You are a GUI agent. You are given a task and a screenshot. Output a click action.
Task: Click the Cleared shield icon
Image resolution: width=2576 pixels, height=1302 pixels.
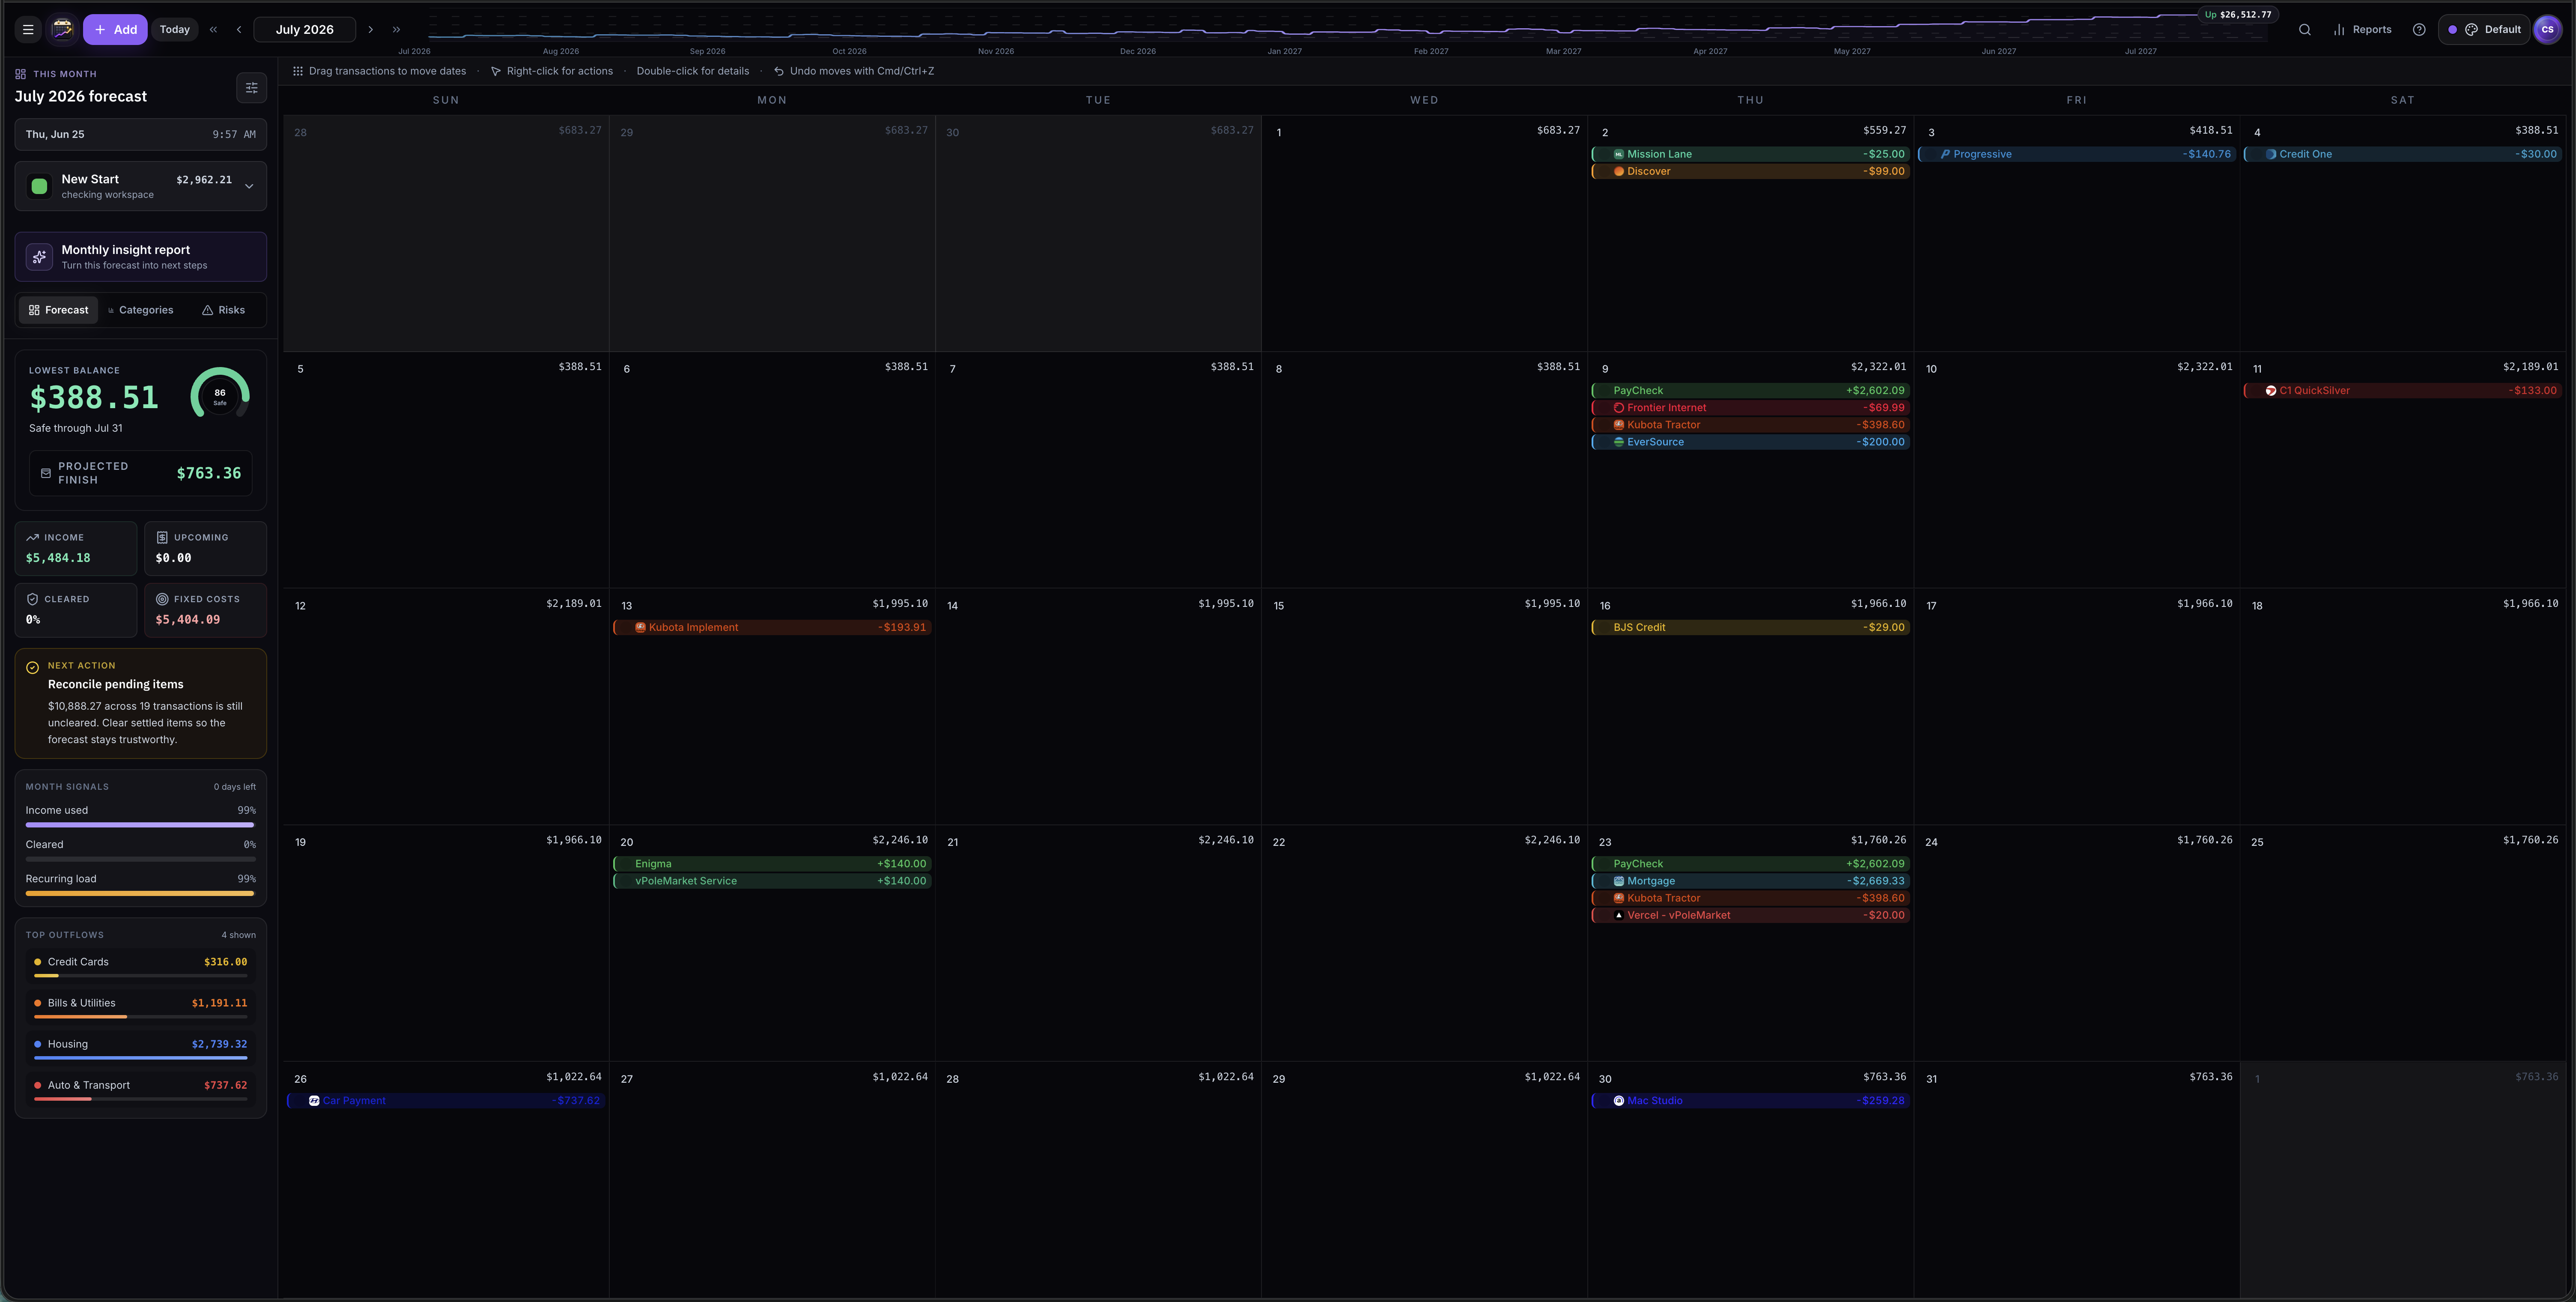coord(32,599)
